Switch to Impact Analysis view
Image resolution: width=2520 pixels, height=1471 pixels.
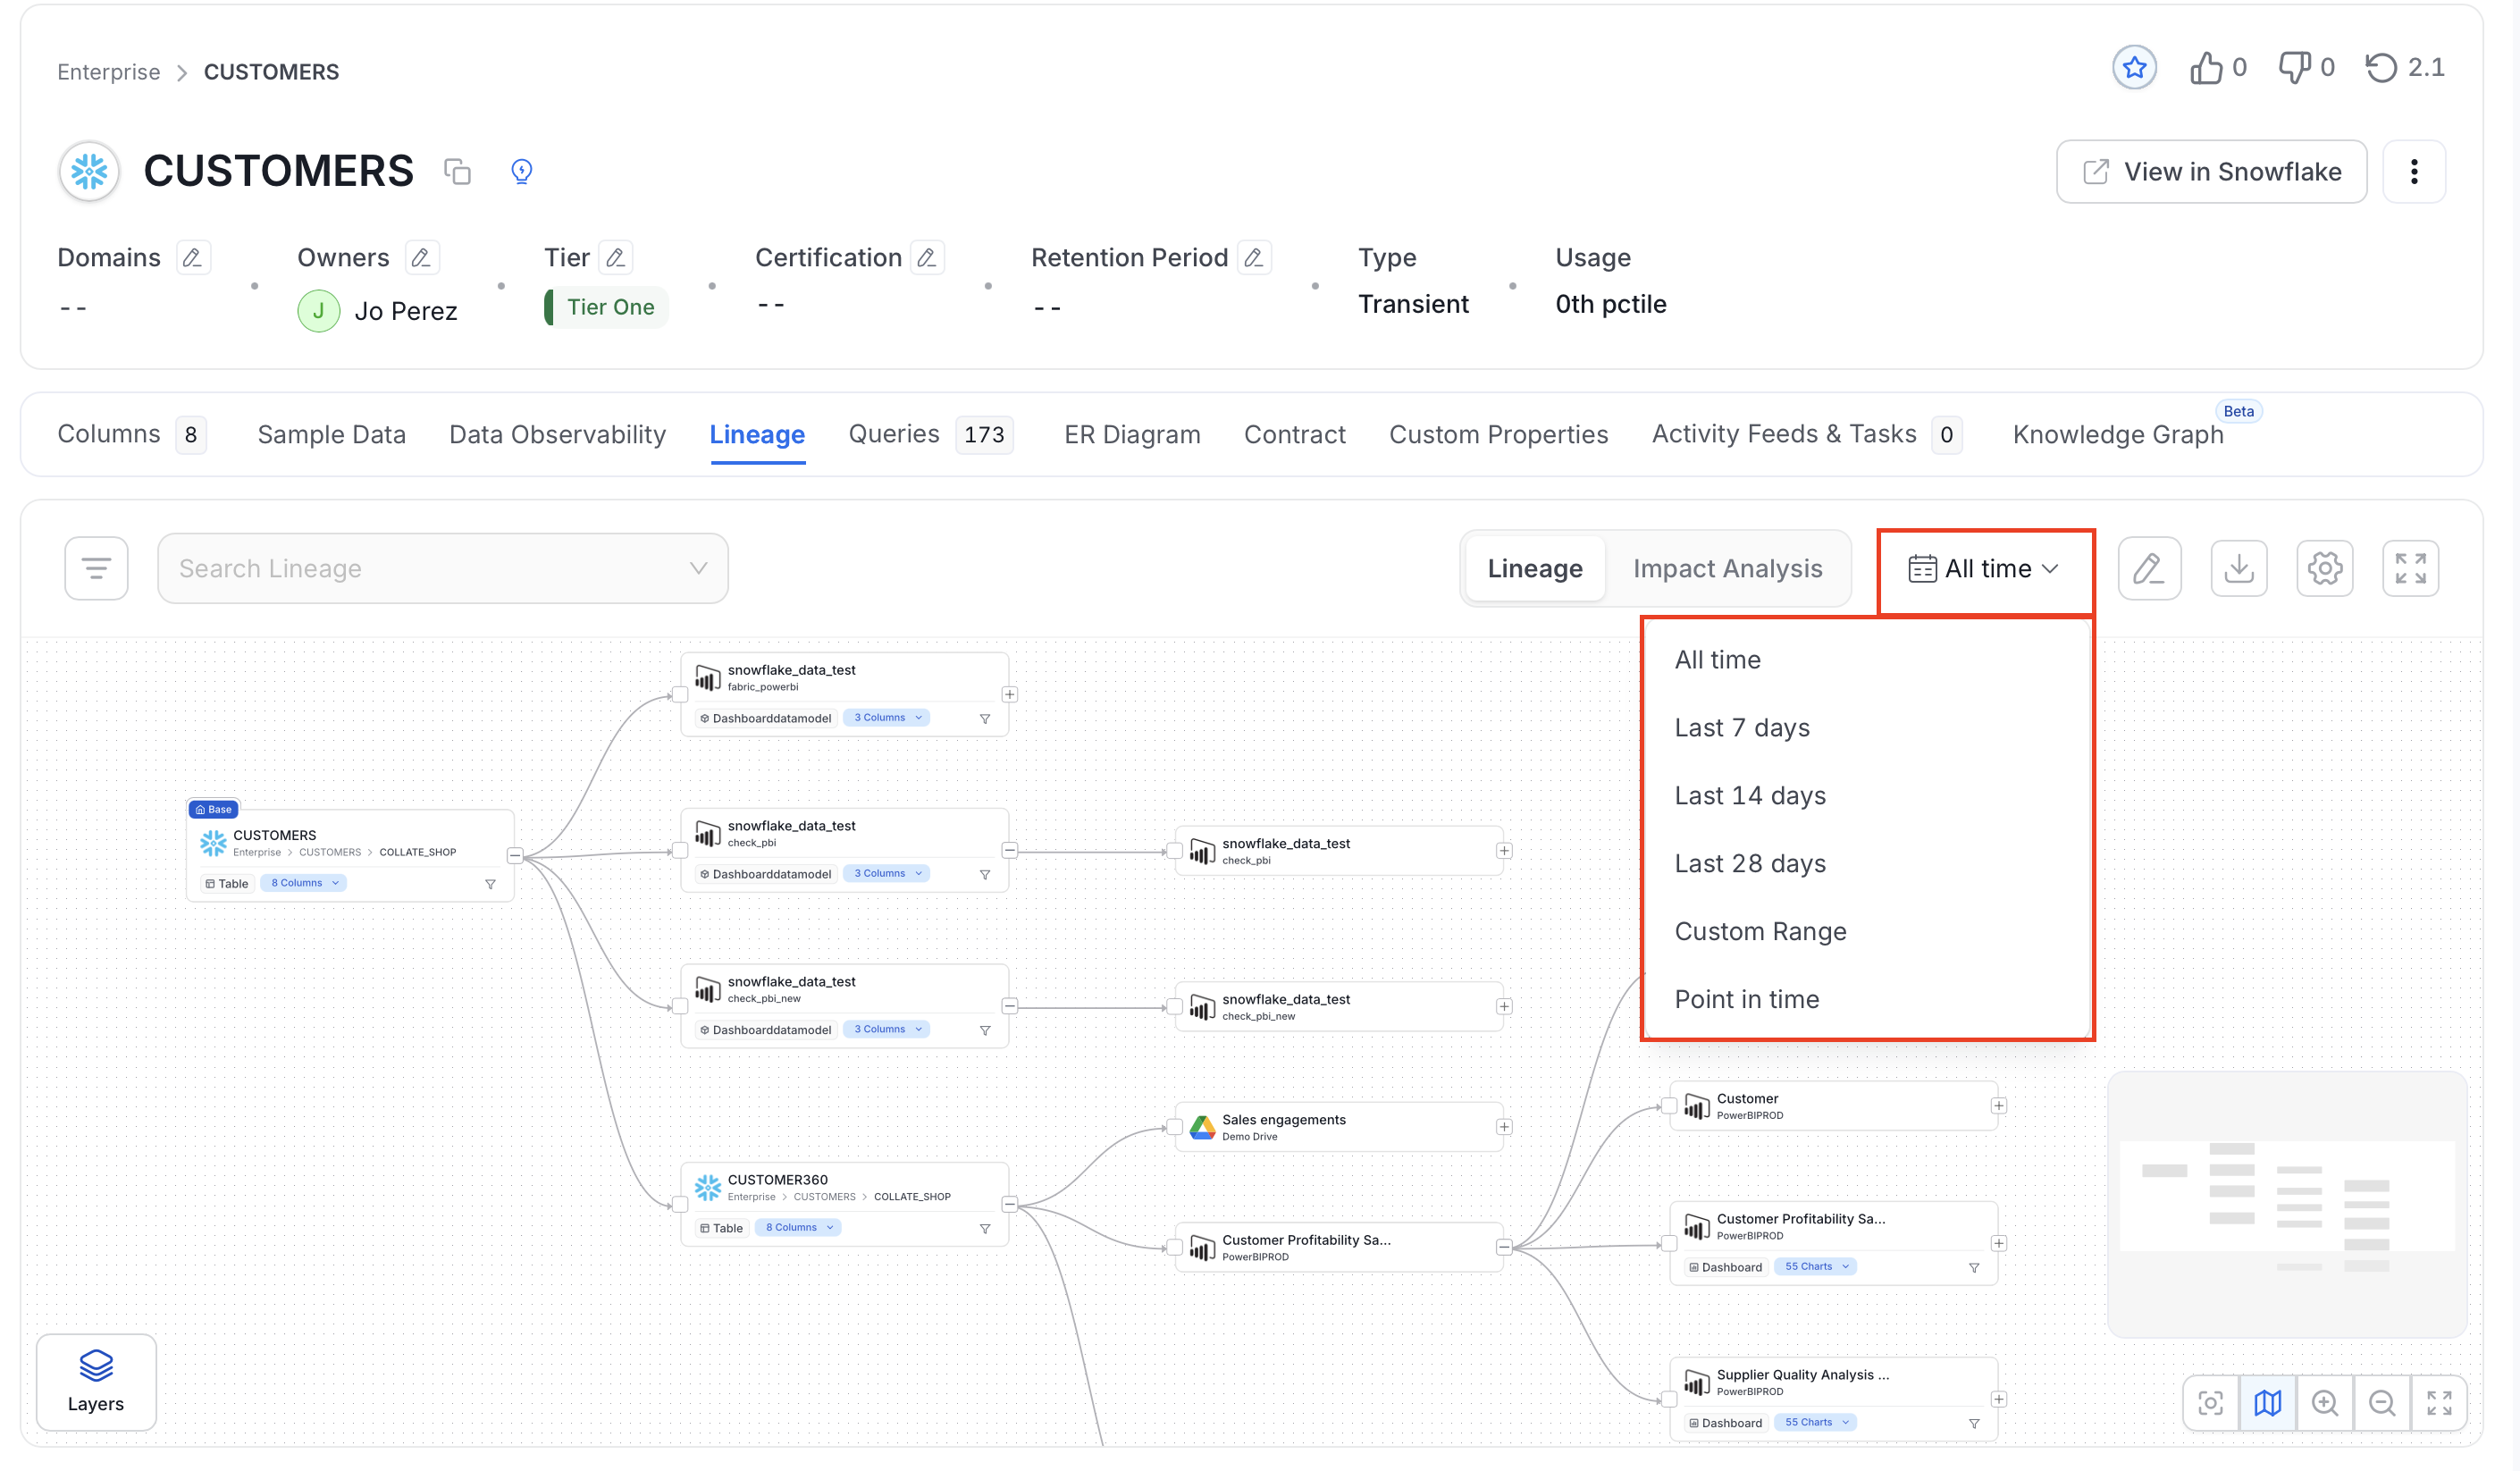point(1727,569)
